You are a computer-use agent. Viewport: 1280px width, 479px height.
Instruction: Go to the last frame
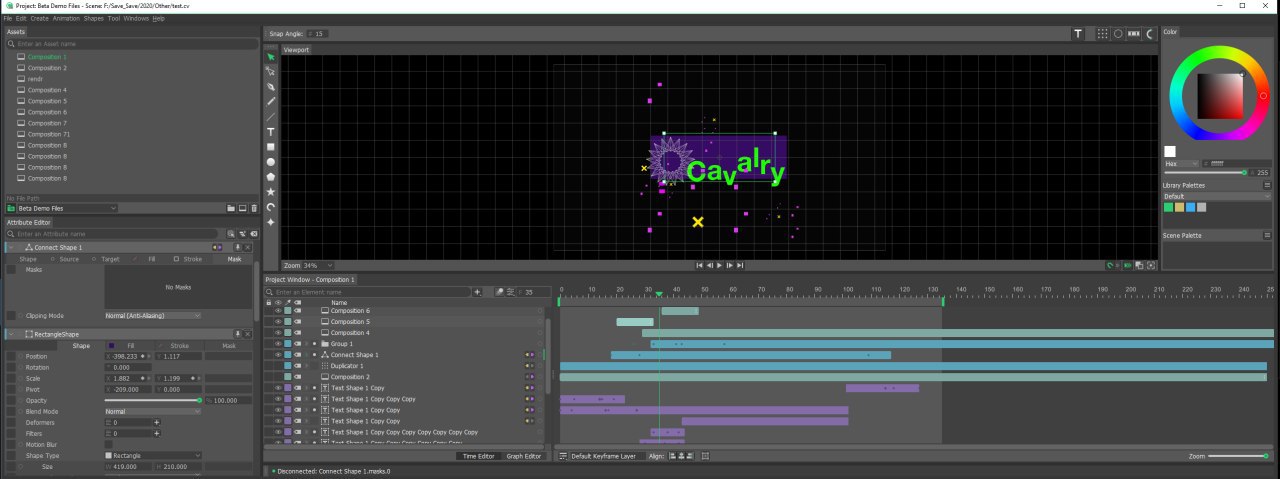(740, 265)
